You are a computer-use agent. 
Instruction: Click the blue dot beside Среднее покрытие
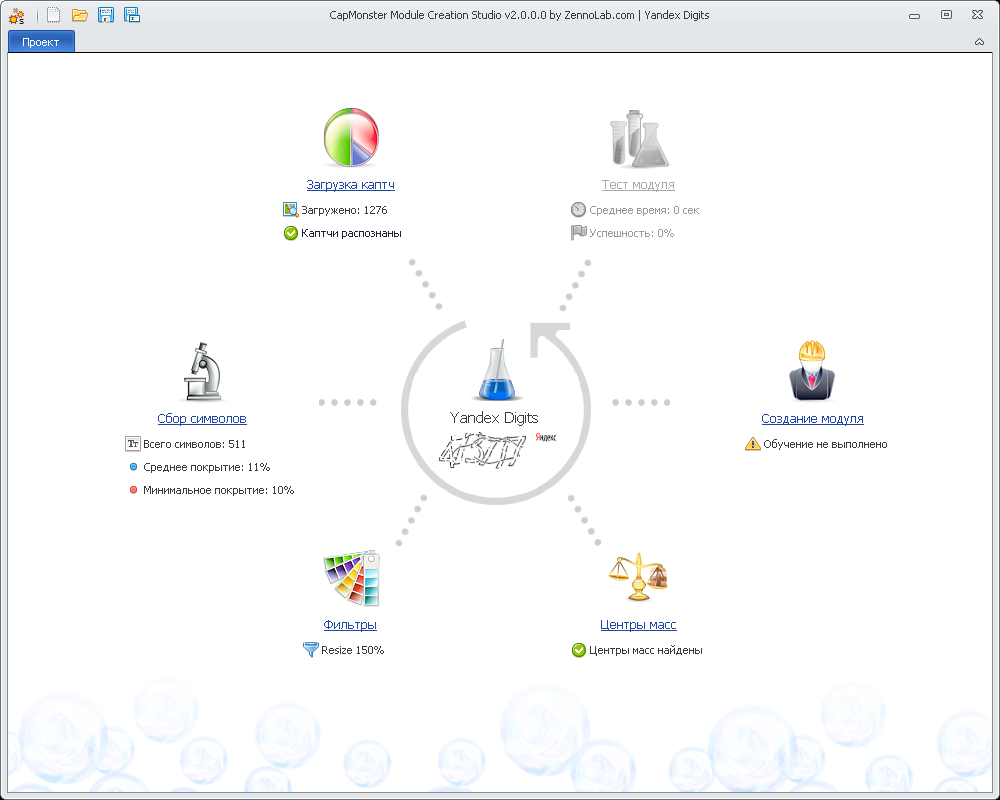pyautogui.click(x=133, y=466)
